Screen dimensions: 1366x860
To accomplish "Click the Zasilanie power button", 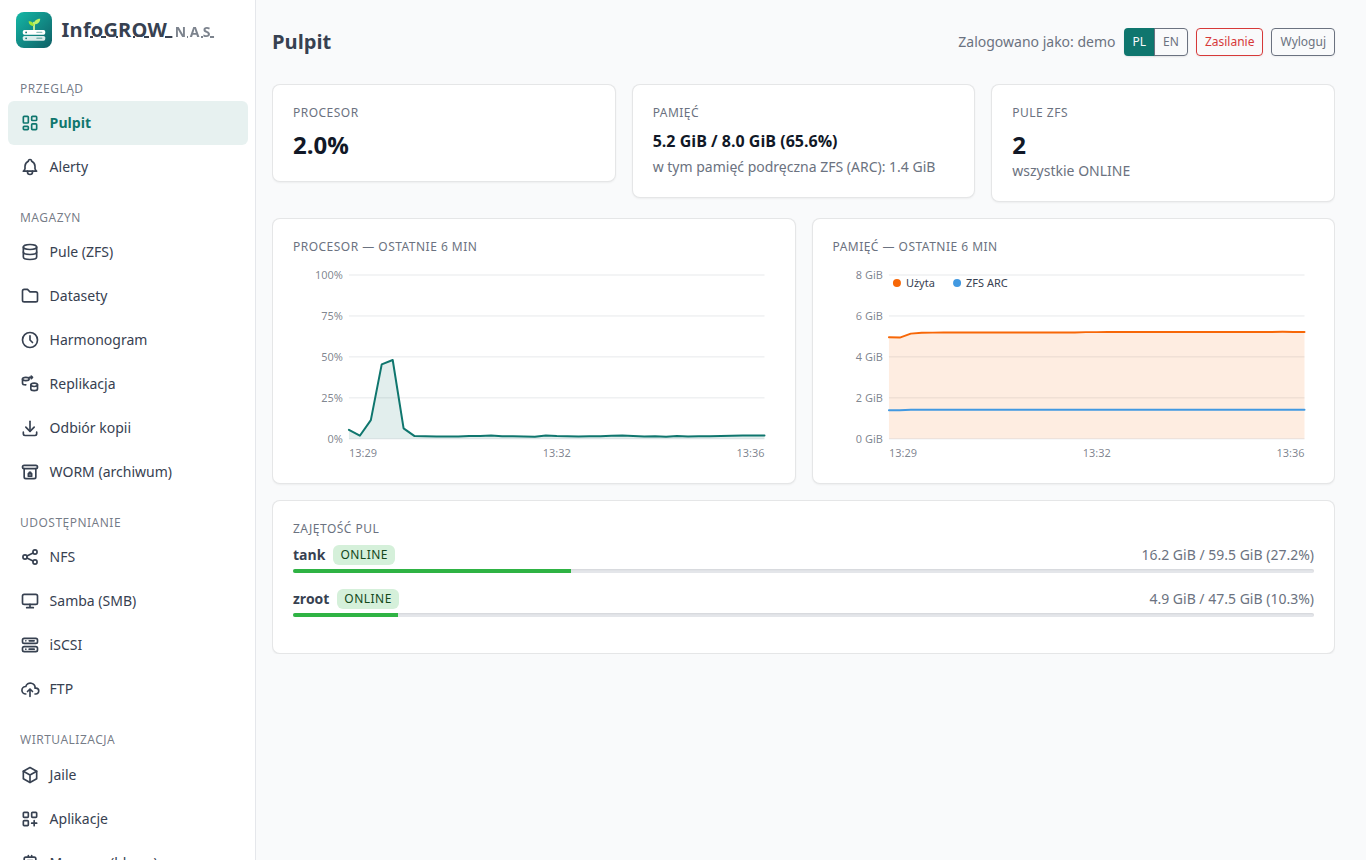I will pos(1229,42).
